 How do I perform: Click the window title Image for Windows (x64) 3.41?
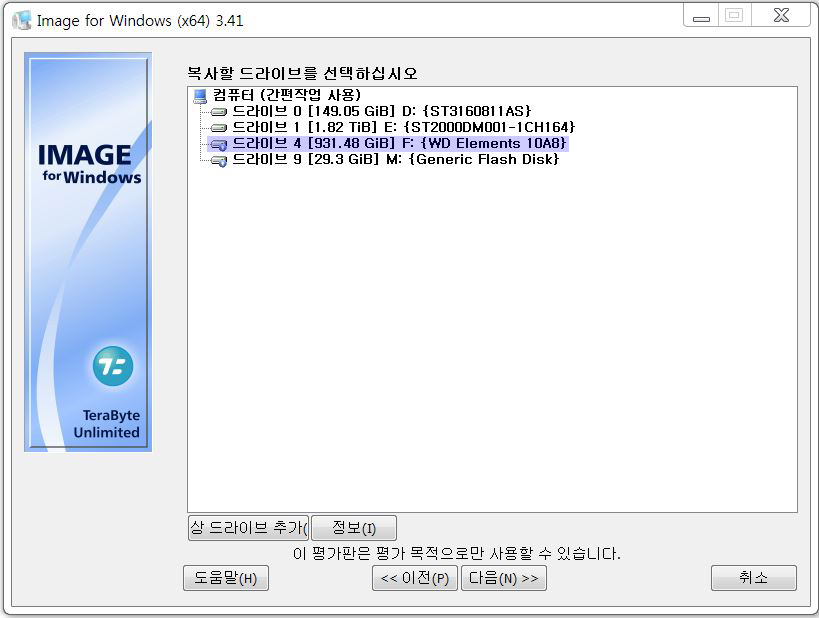coord(140,21)
